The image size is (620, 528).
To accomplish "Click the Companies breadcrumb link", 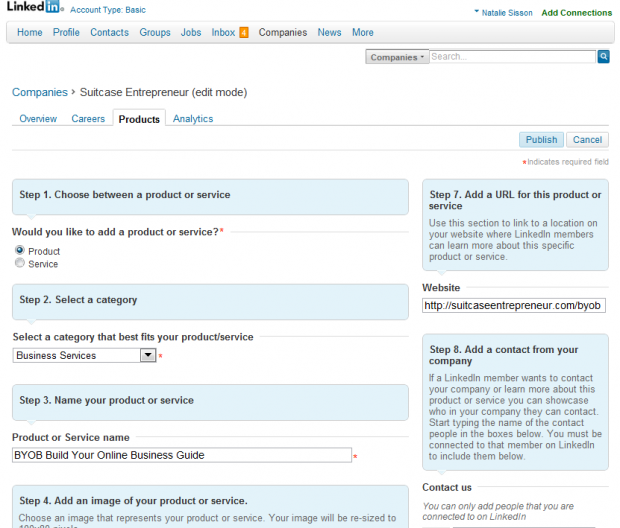I will coord(40,92).
